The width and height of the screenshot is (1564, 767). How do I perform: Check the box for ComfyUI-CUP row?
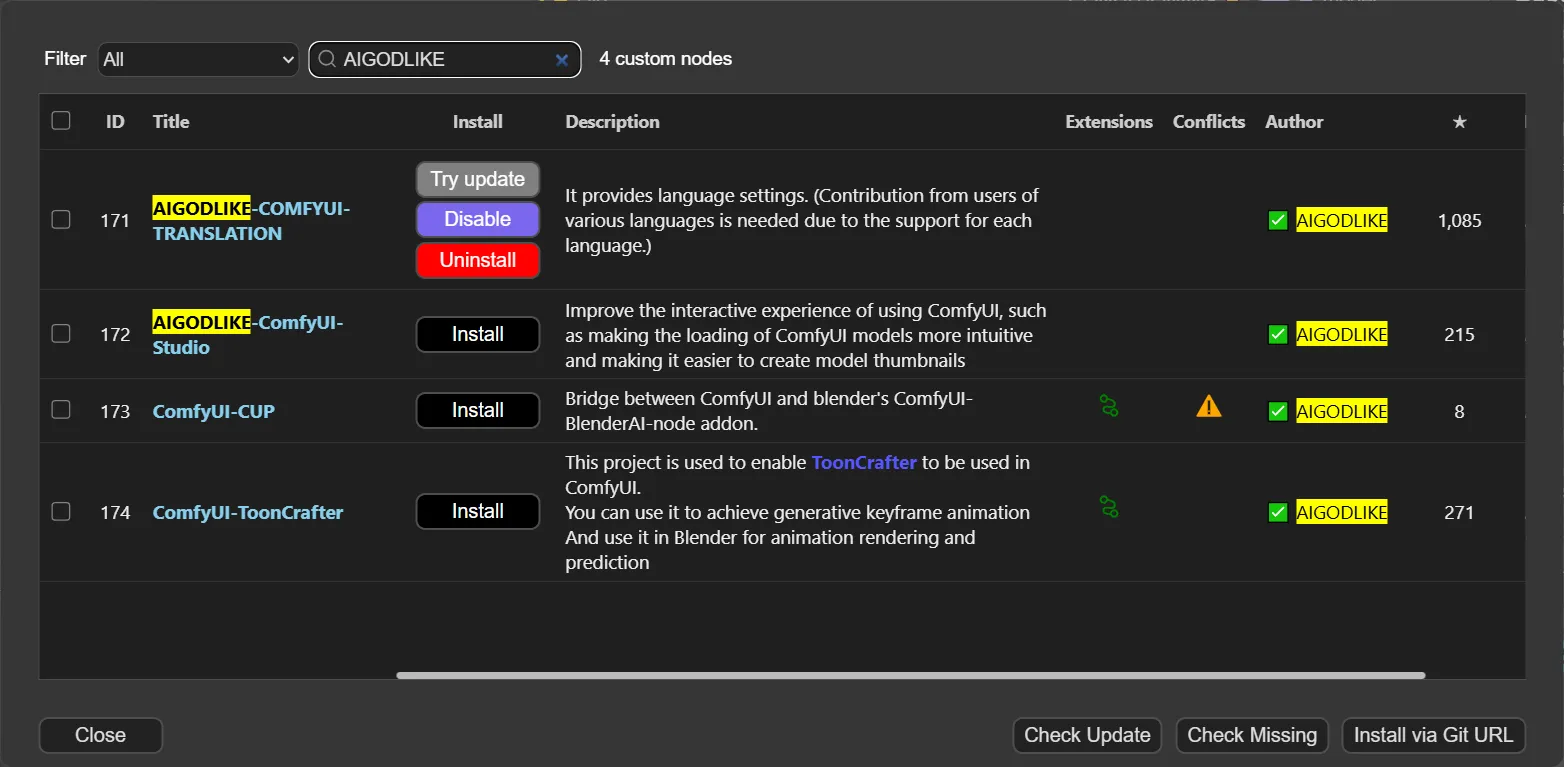(x=61, y=410)
